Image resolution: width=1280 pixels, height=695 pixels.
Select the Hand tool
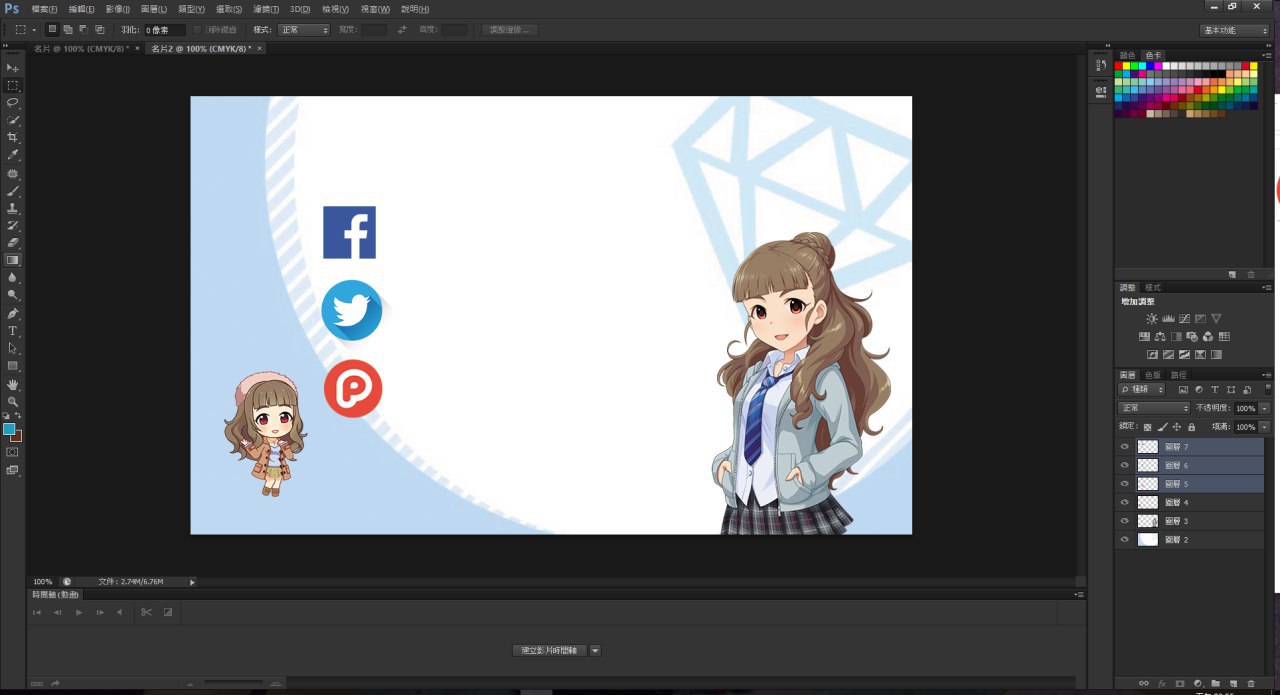click(x=13, y=384)
